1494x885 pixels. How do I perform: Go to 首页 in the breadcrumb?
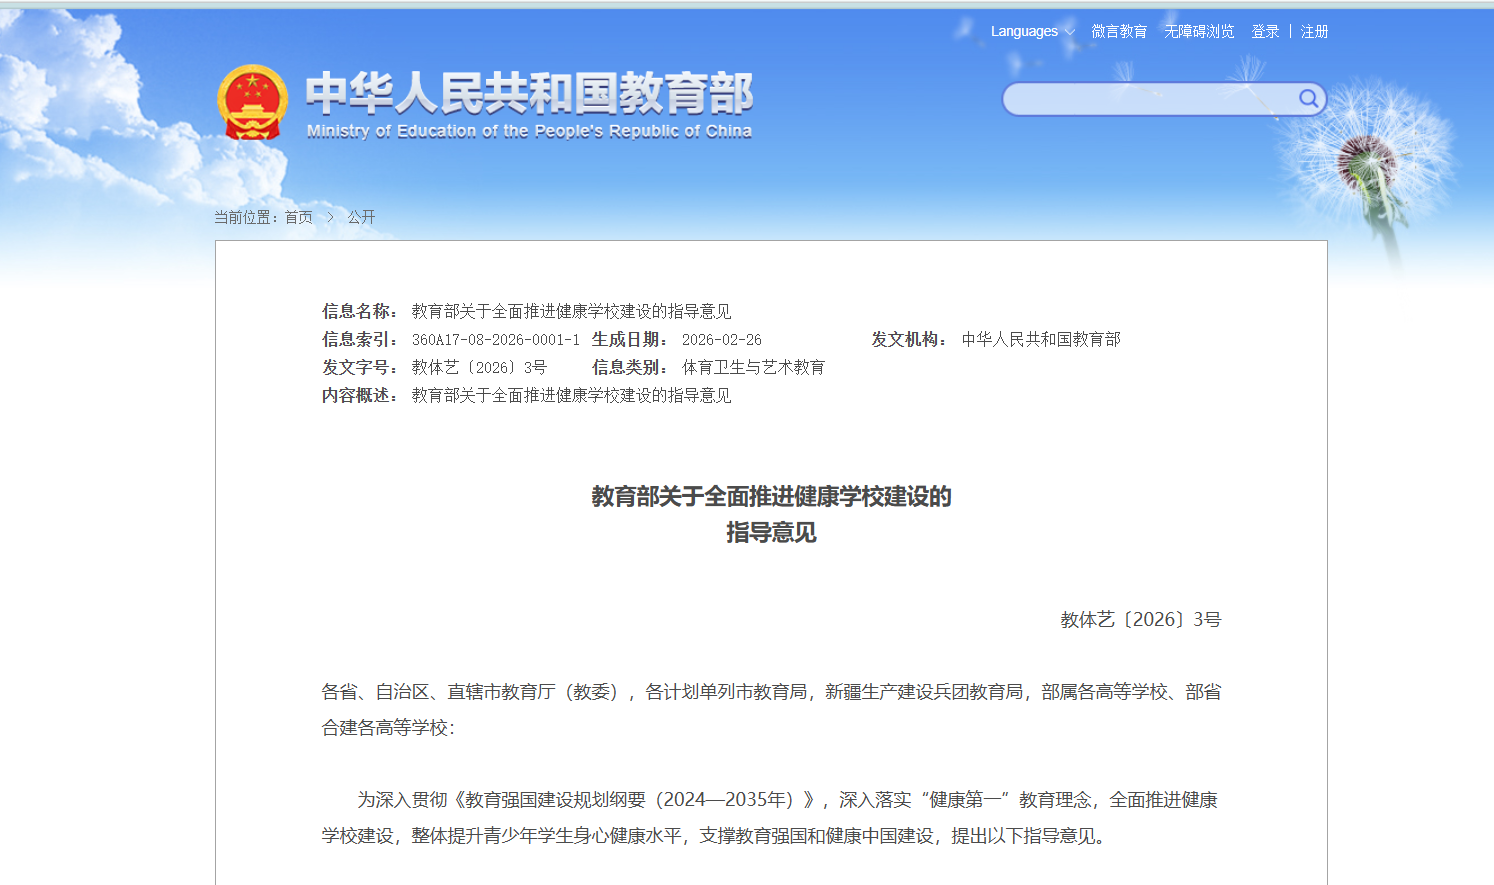298,217
